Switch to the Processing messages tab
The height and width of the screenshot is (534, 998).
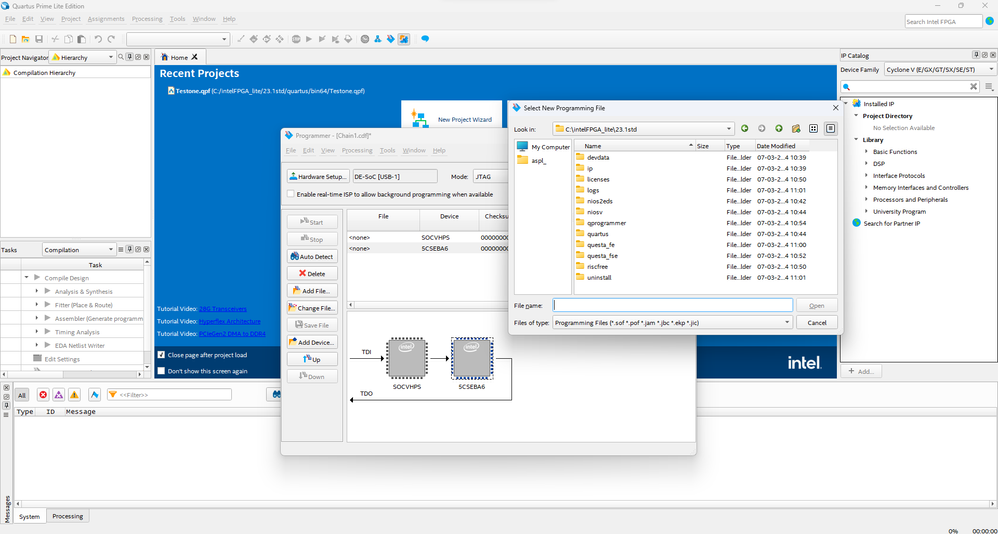point(68,516)
